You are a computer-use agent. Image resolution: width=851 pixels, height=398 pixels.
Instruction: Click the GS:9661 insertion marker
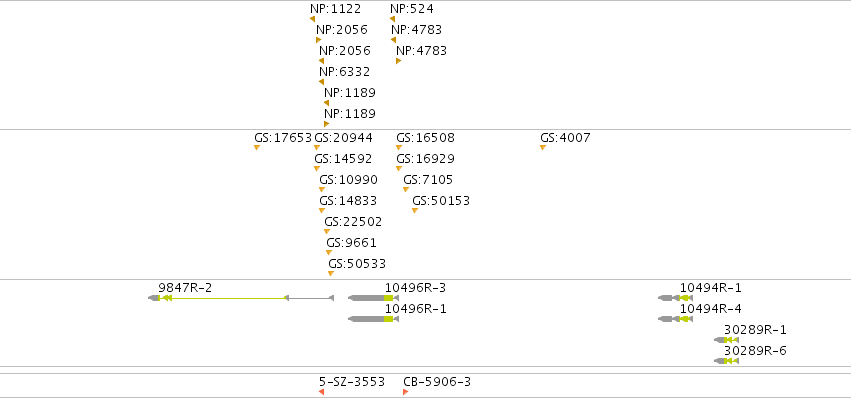click(x=329, y=252)
